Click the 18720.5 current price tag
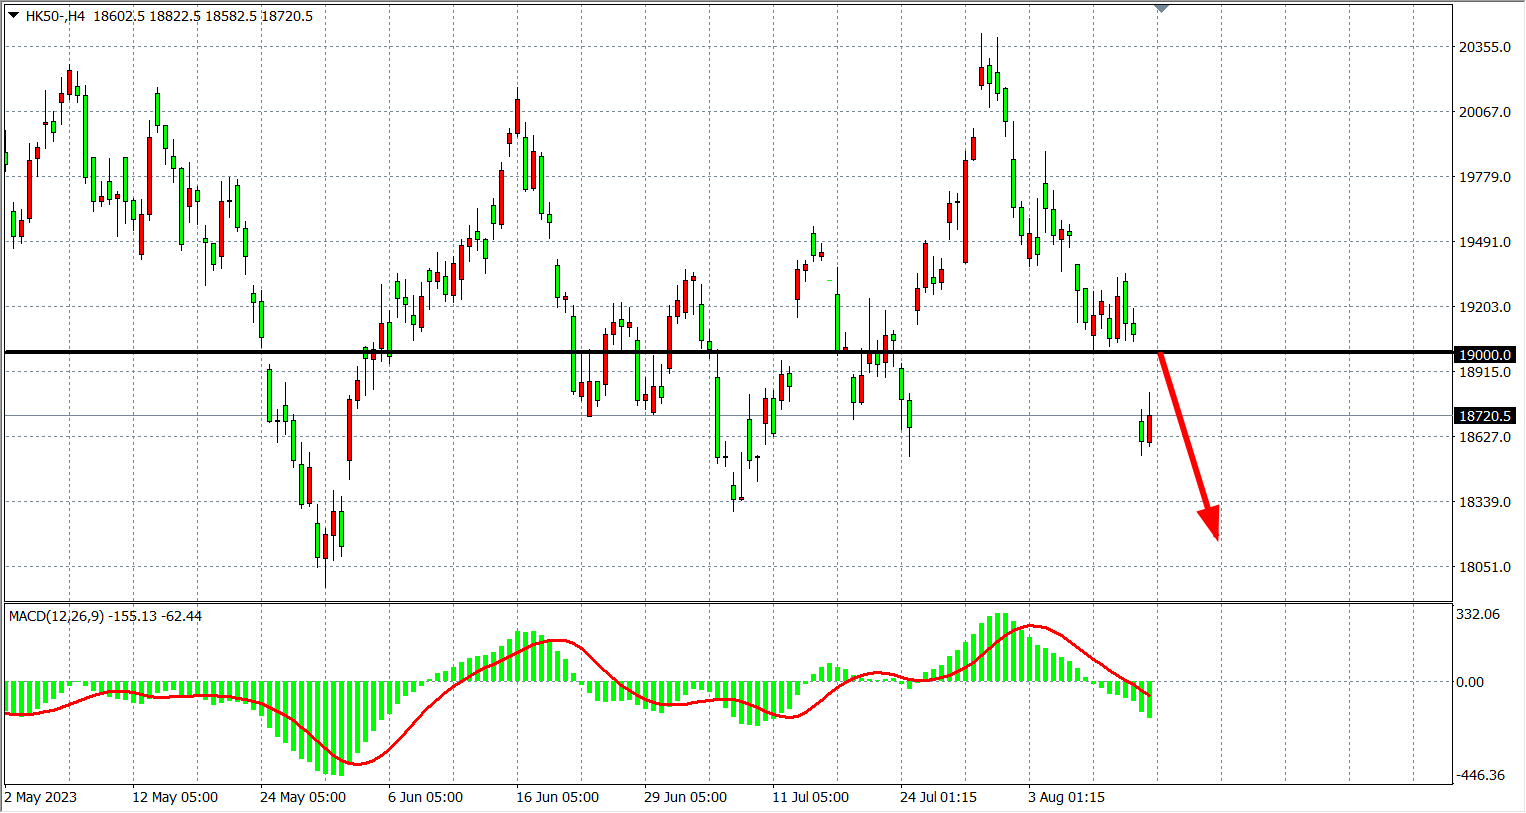The width and height of the screenshot is (1526, 813). point(1484,416)
